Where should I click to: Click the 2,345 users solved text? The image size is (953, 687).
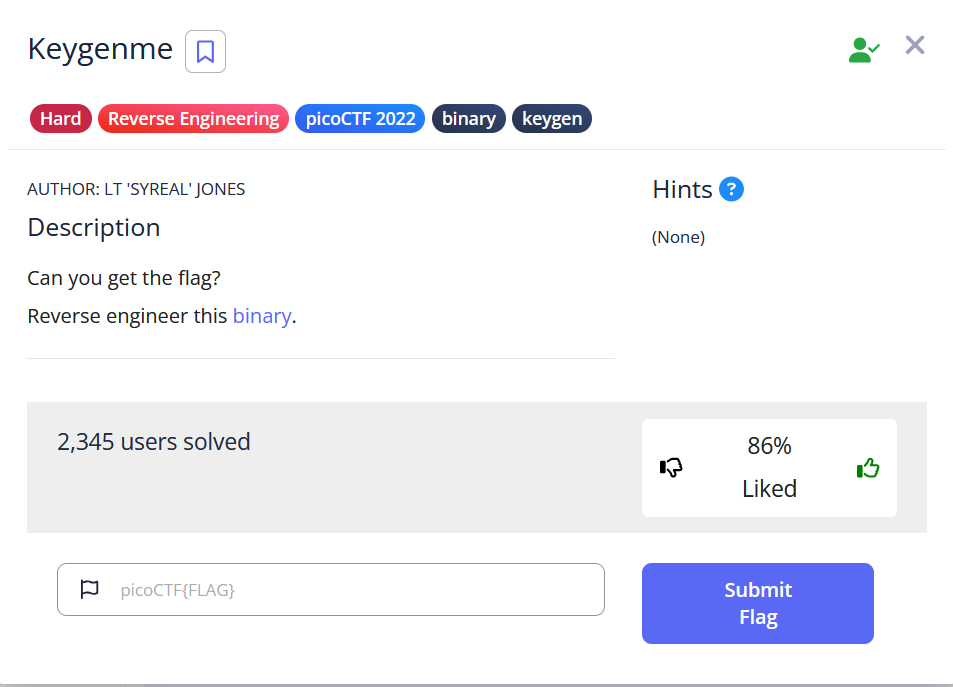154,441
